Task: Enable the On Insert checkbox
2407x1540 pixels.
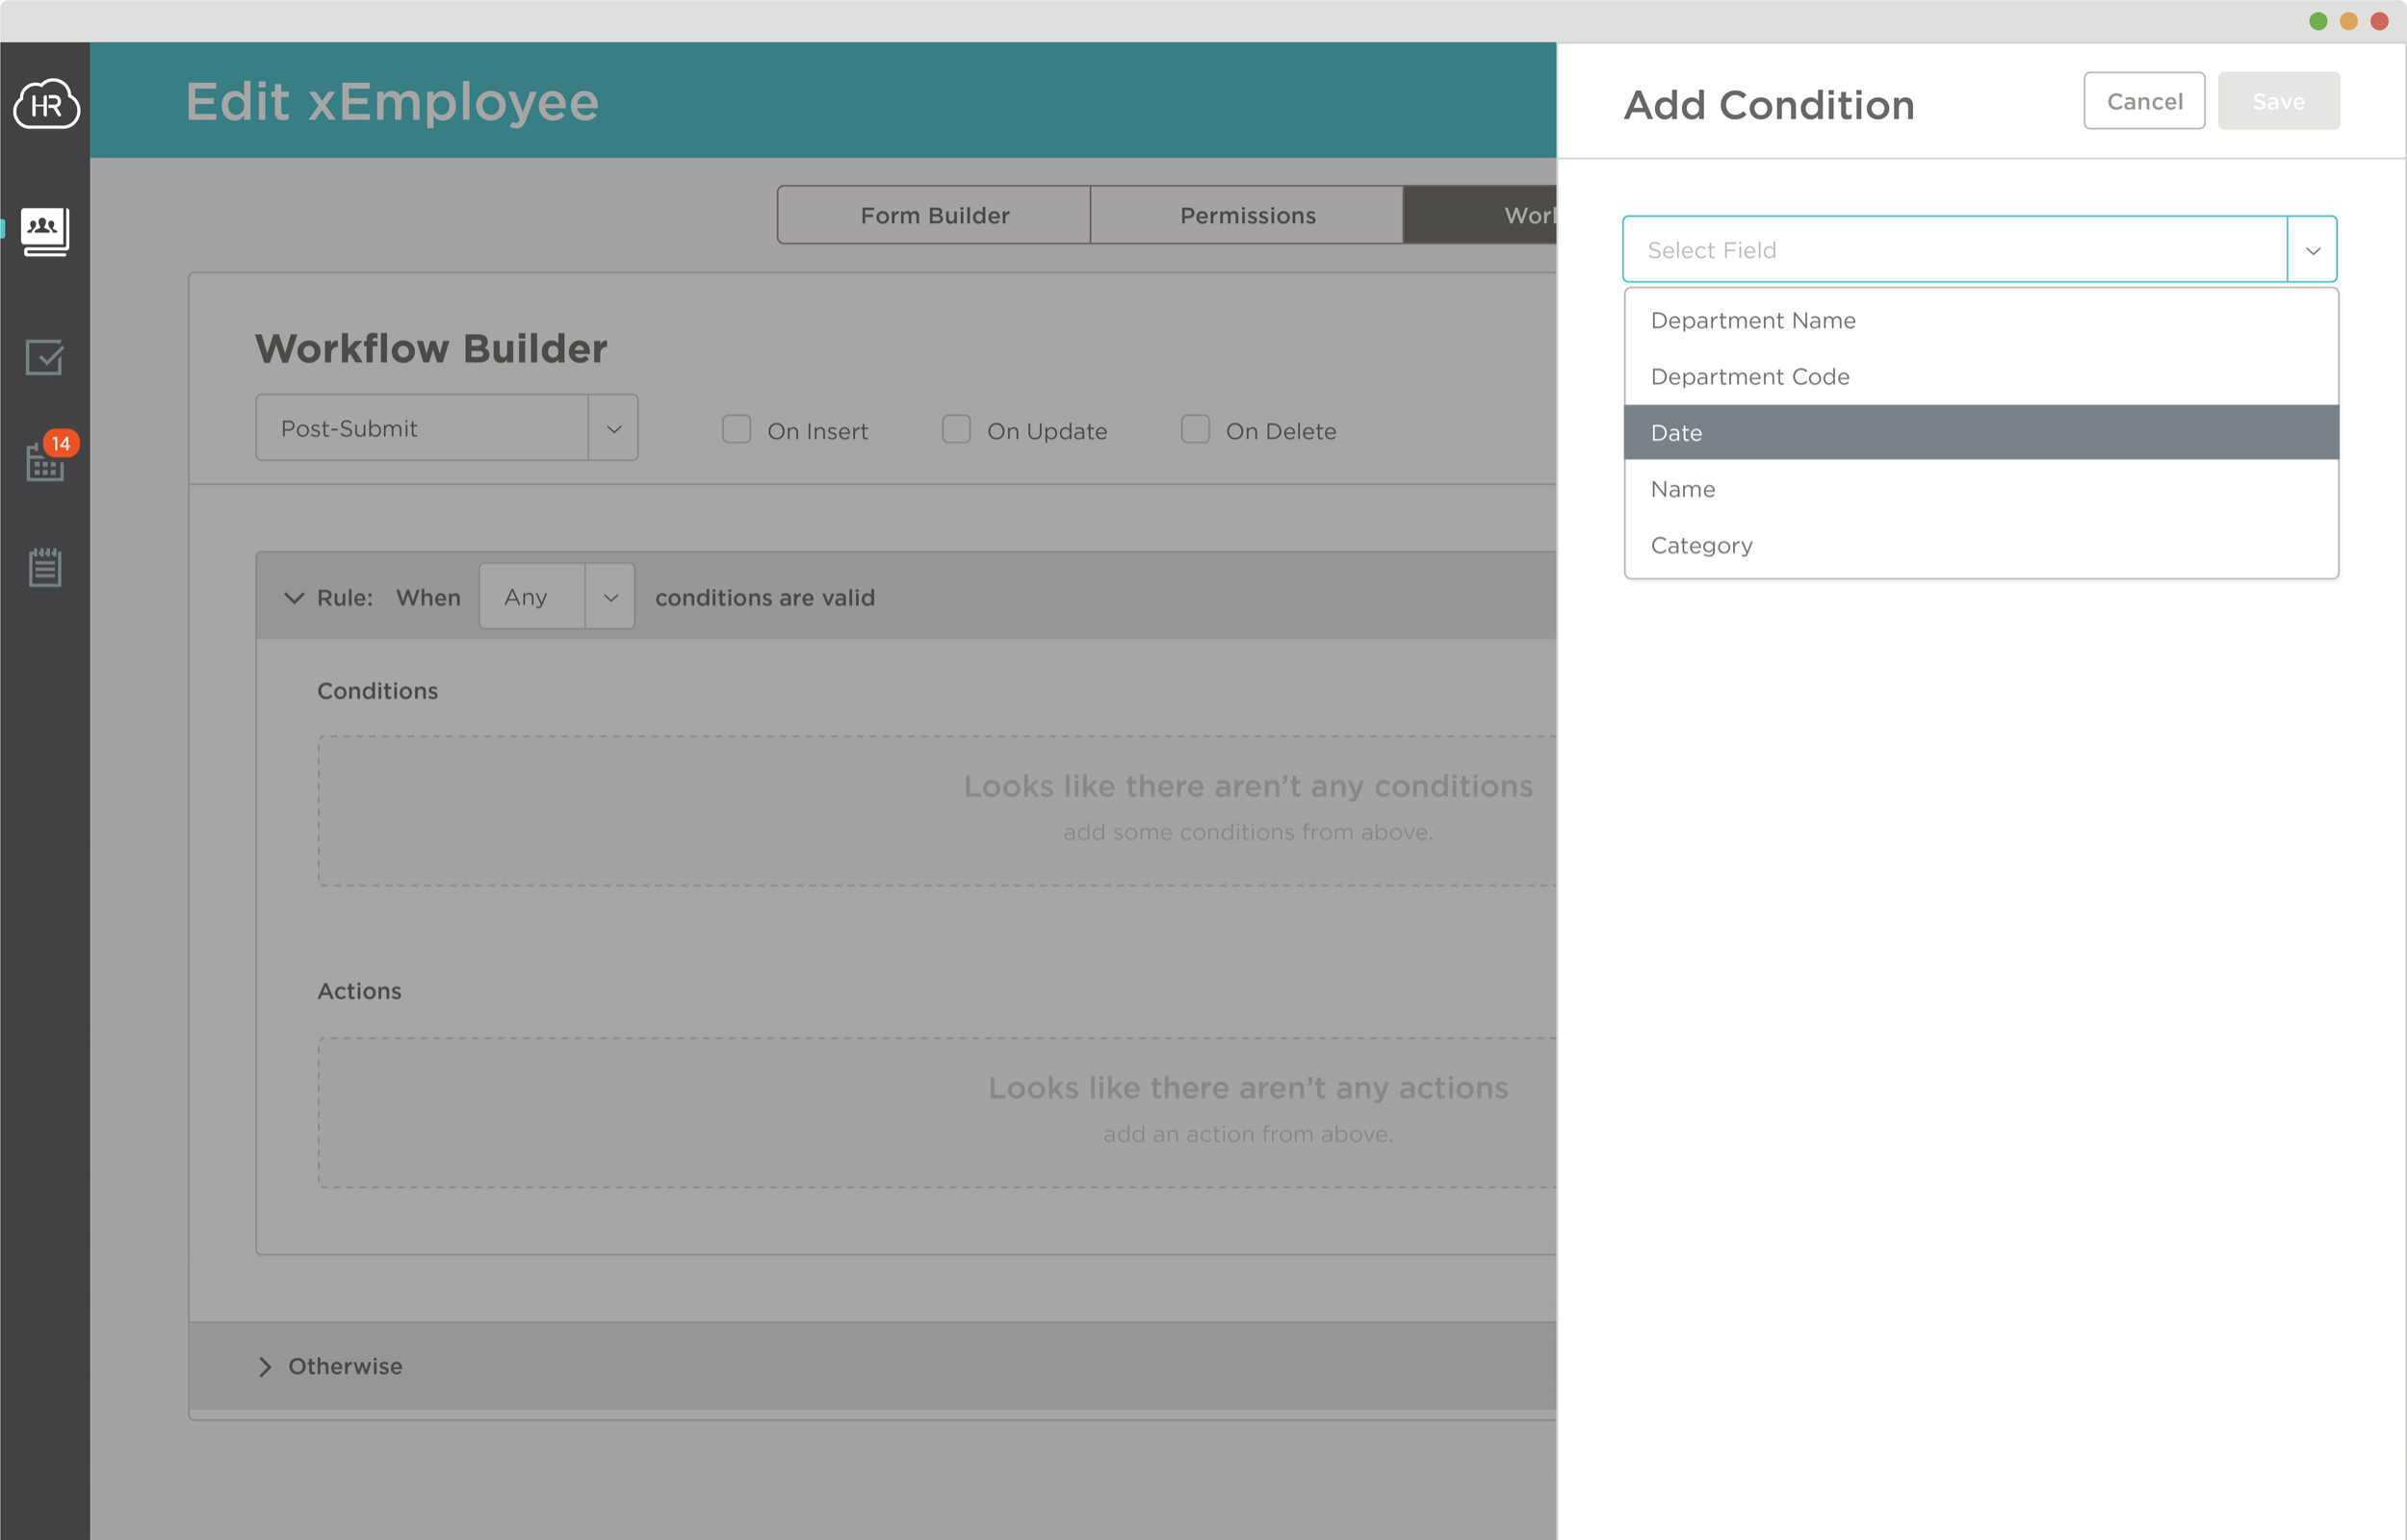Action: [737, 429]
